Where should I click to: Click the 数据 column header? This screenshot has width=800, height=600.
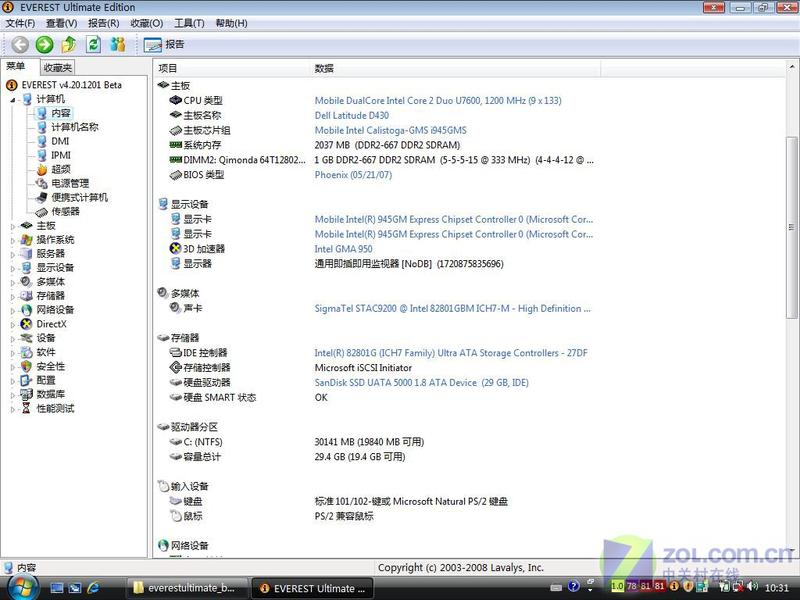(324, 68)
